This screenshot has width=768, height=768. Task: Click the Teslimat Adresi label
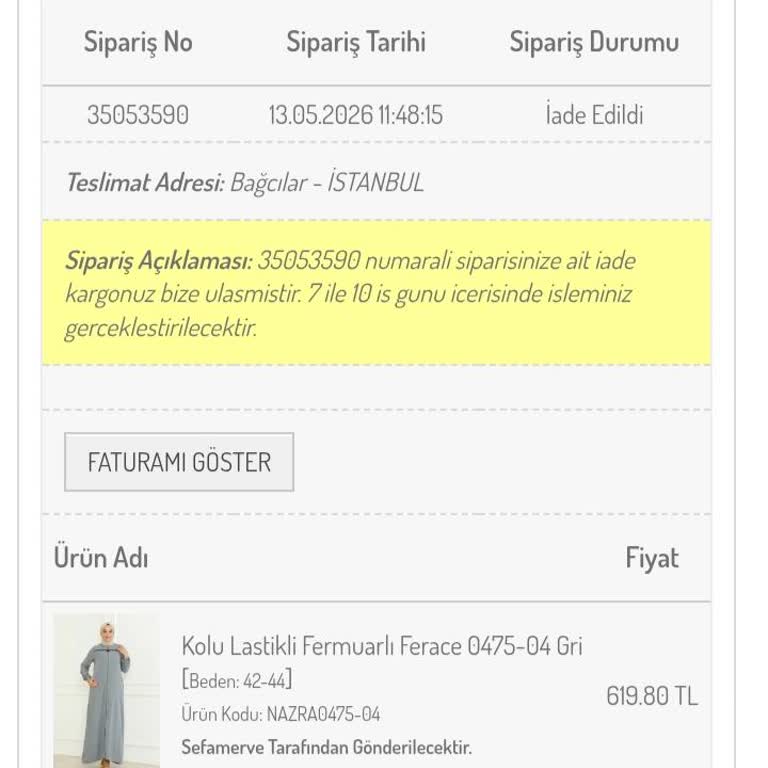145,183
